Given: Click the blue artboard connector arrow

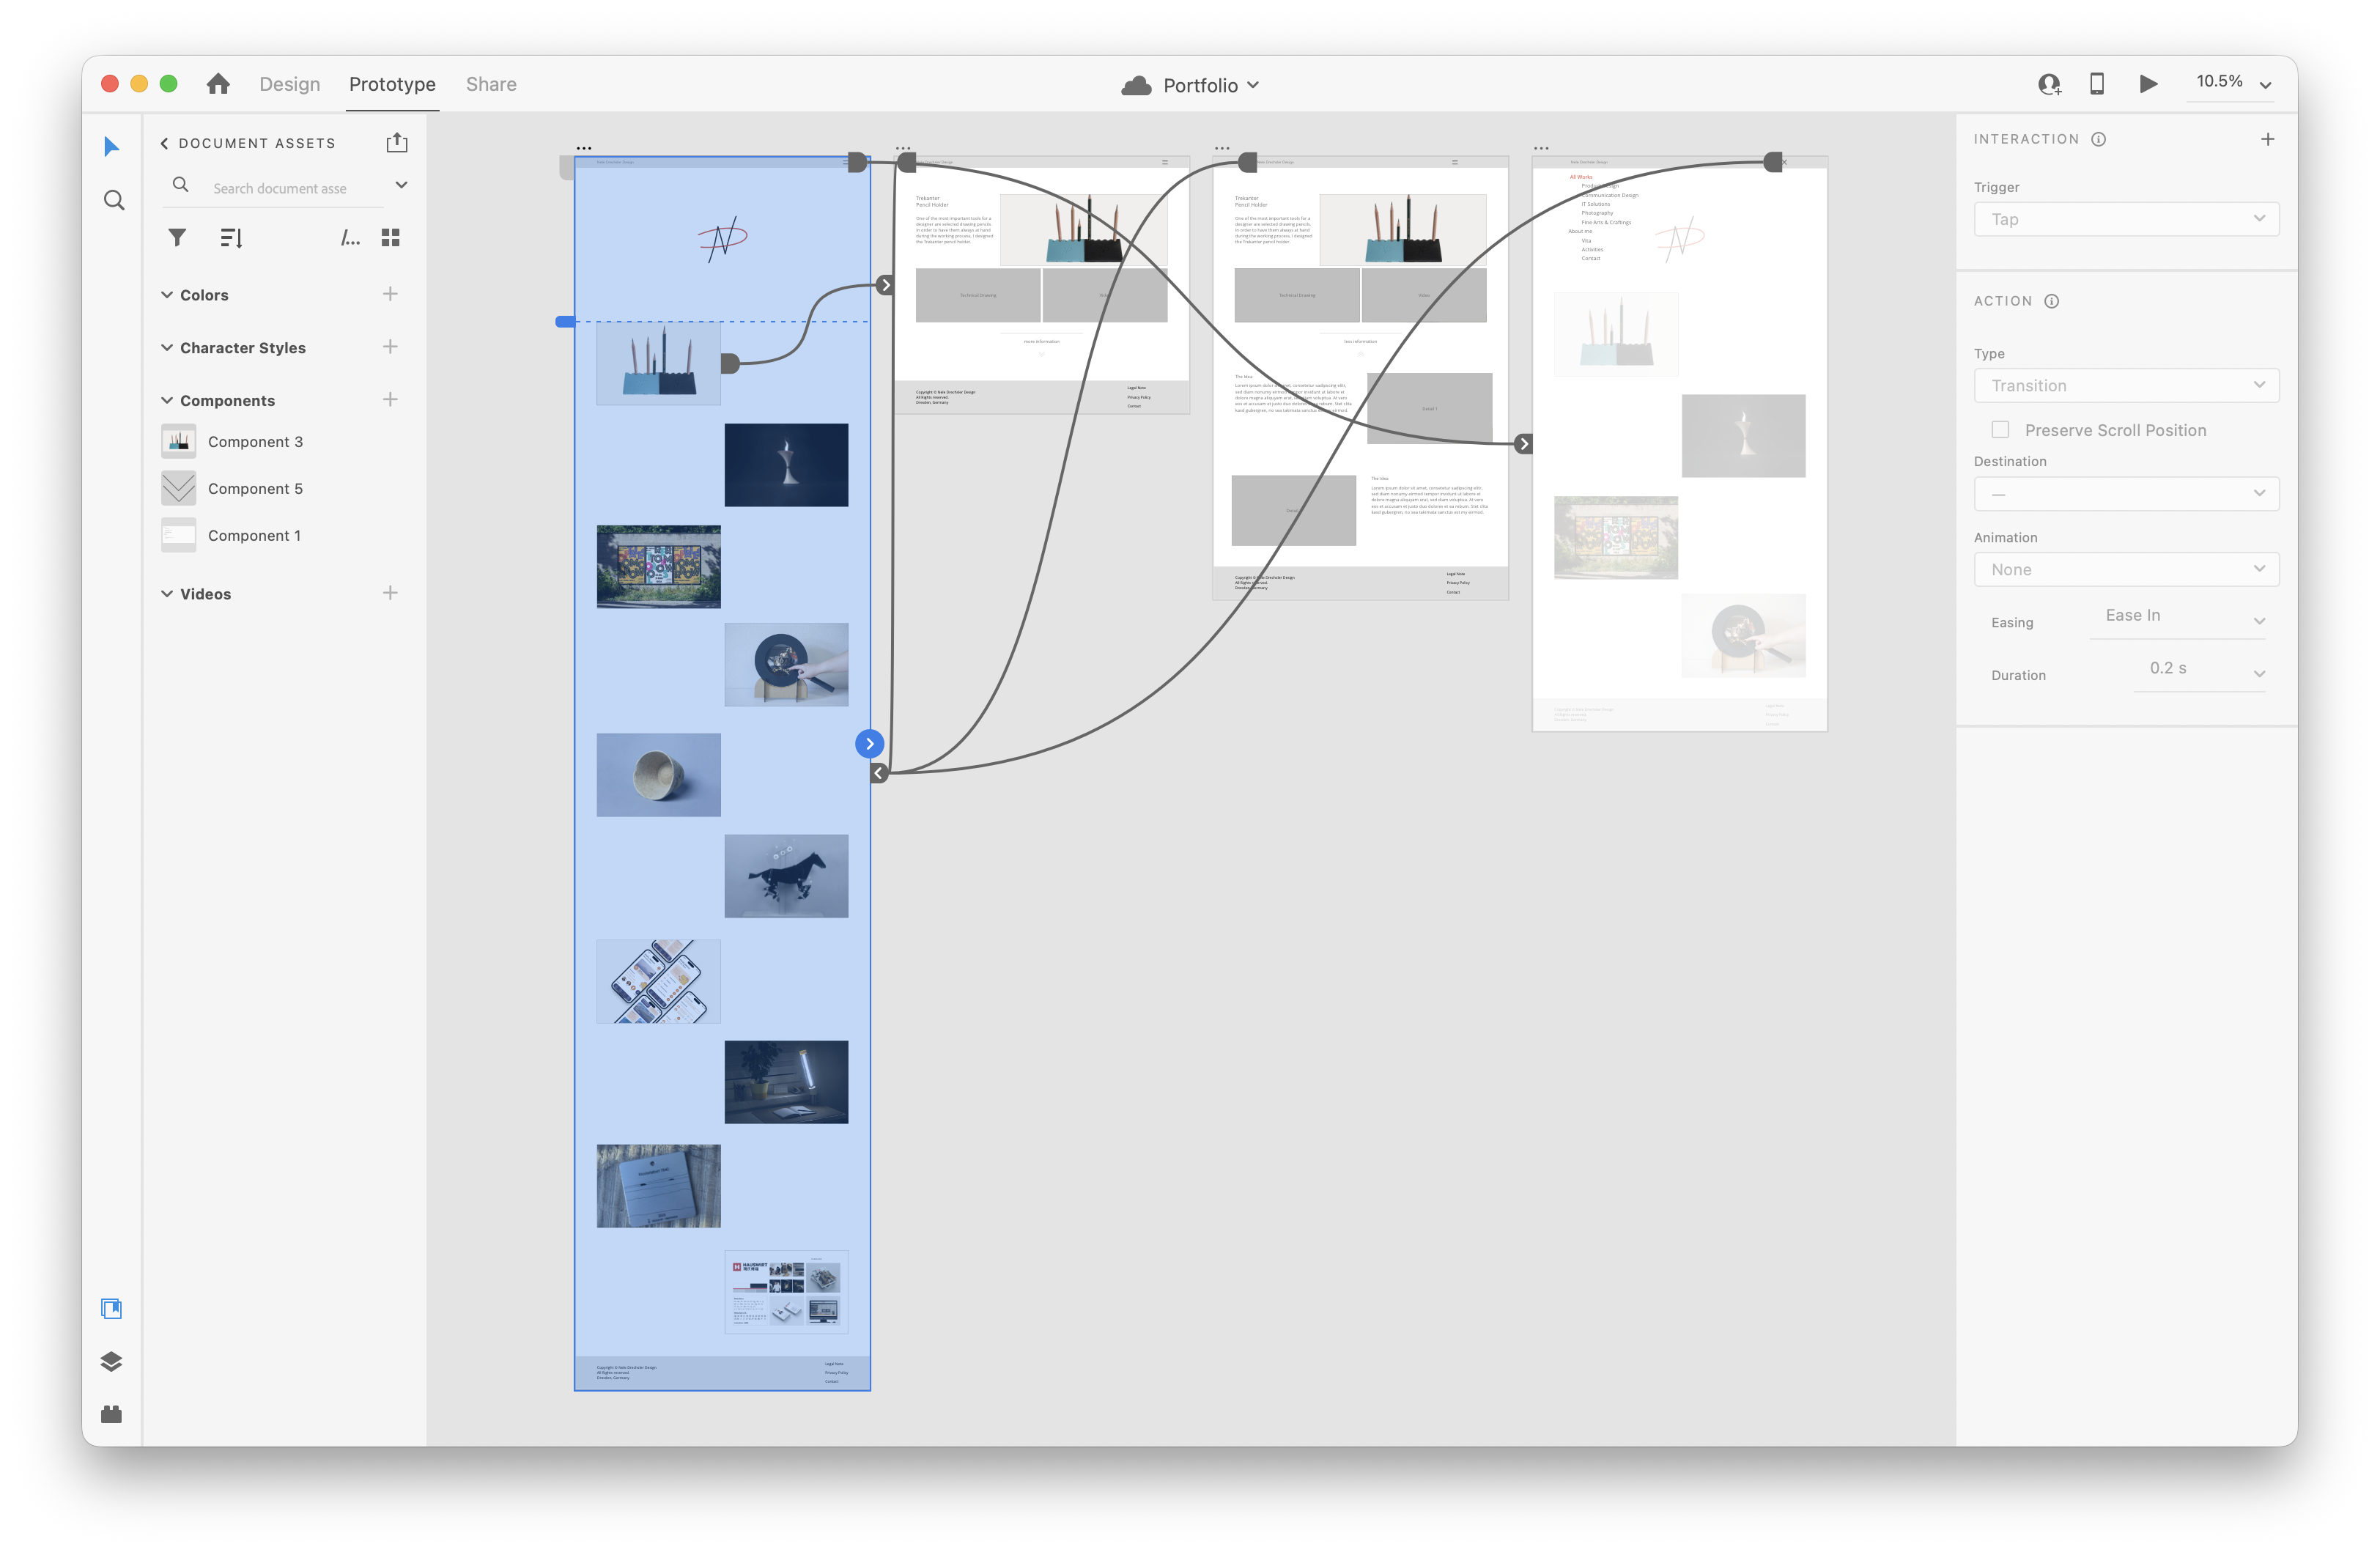Looking at the screenshot, I should pos(870,744).
